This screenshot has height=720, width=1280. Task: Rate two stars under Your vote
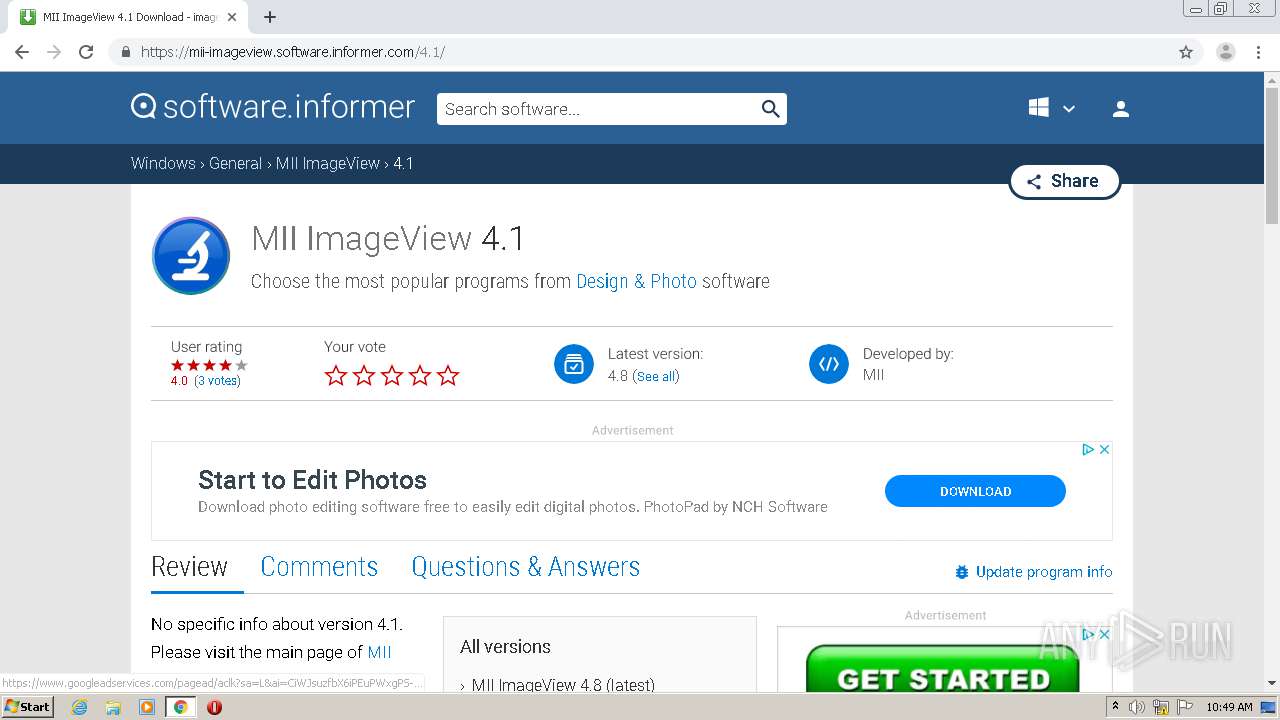coord(364,376)
